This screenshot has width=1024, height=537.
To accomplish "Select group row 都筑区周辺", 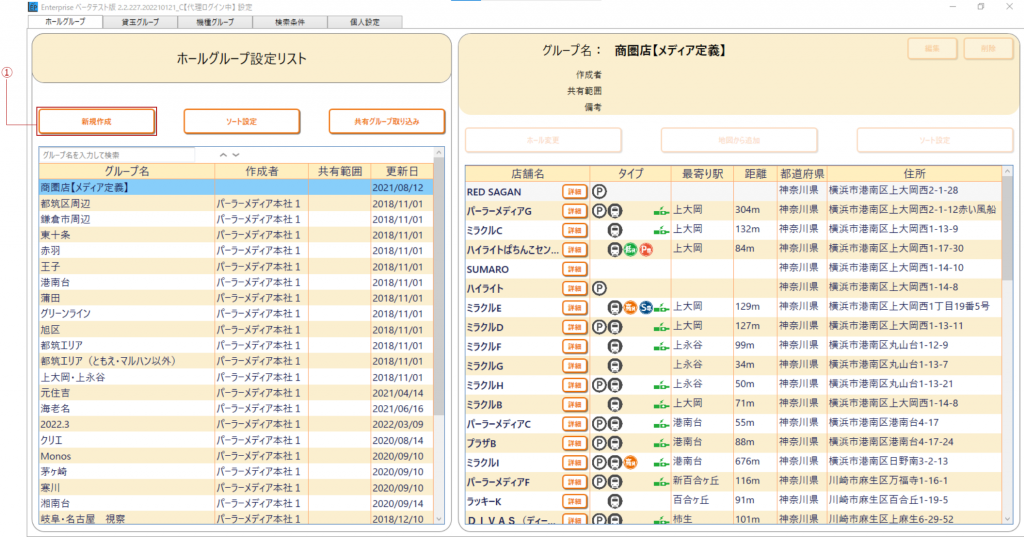I will [x=236, y=203].
